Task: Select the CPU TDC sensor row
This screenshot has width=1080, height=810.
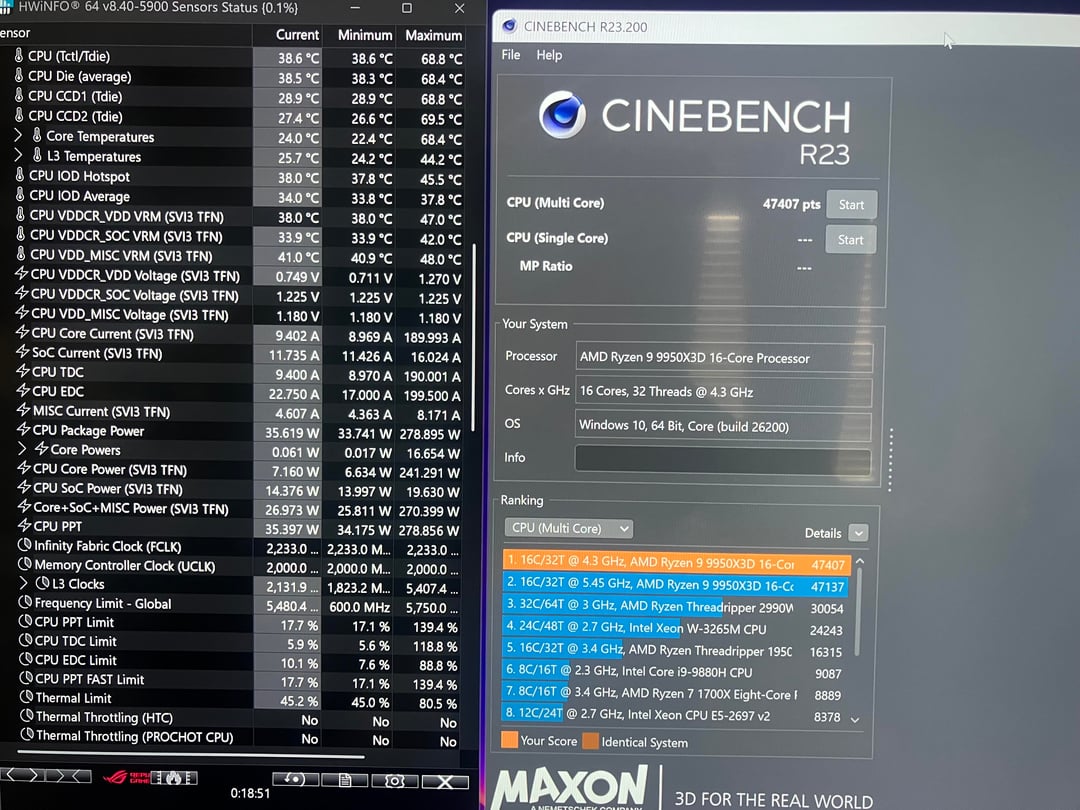Action: (238, 373)
